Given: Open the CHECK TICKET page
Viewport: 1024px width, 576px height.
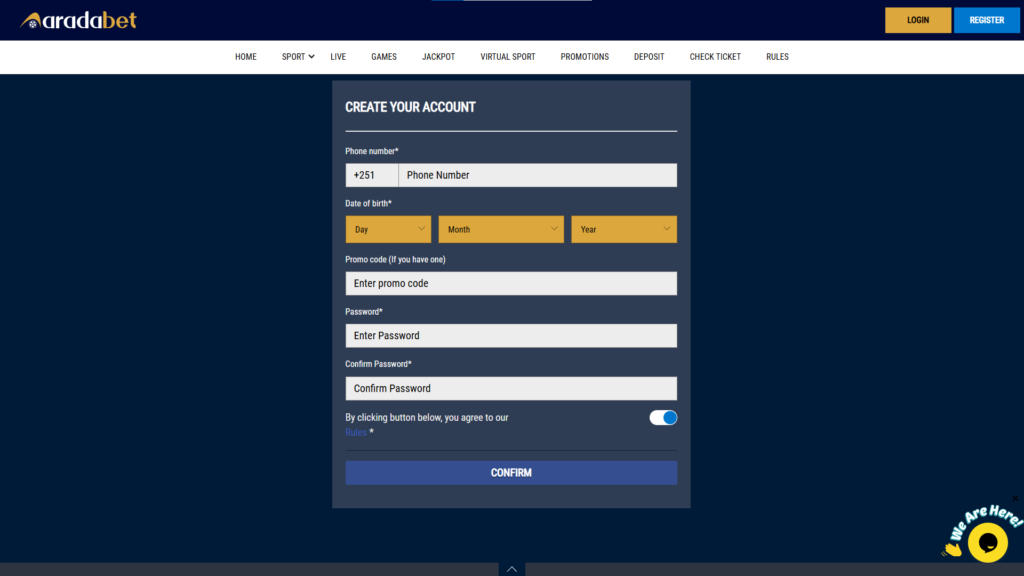Looking at the screenshot, I should [714, 57].
